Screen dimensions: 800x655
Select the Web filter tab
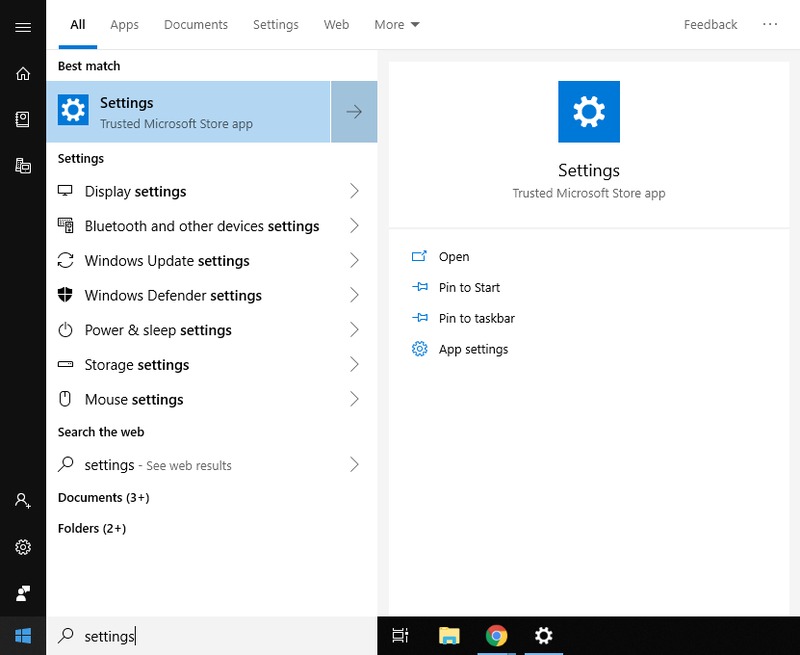click(x=336, y=24)
